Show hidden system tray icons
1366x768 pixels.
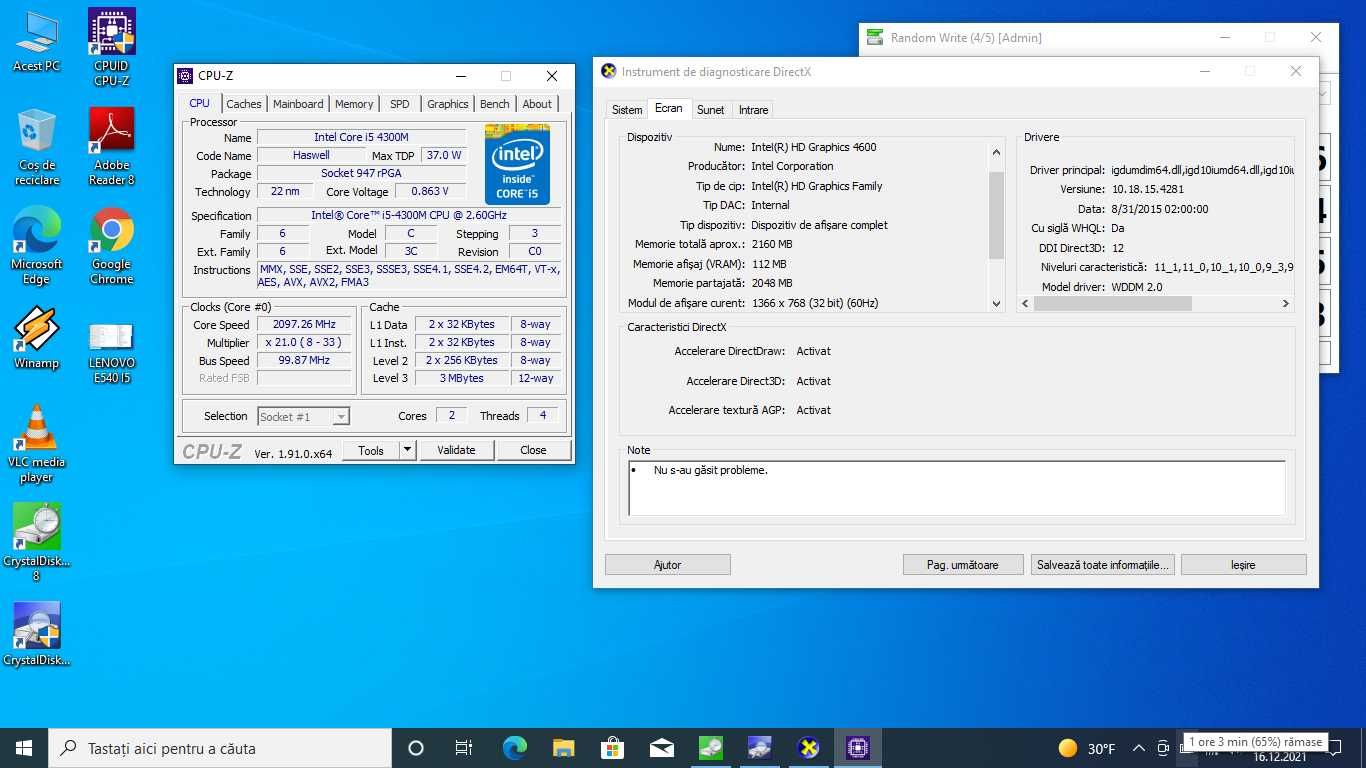click(1138, 748)
